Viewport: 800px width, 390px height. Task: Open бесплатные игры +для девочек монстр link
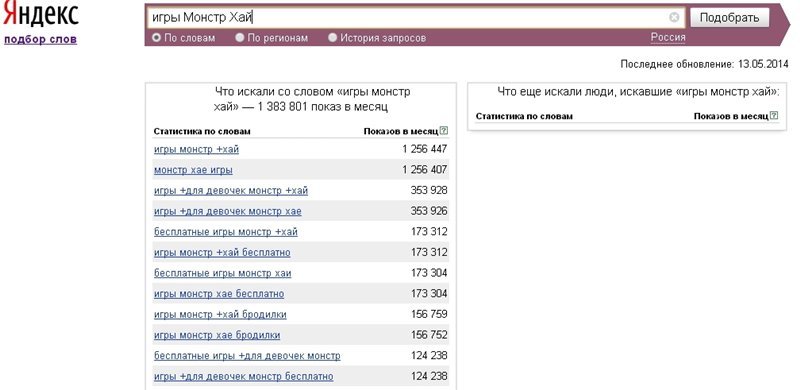pos(247,356)
